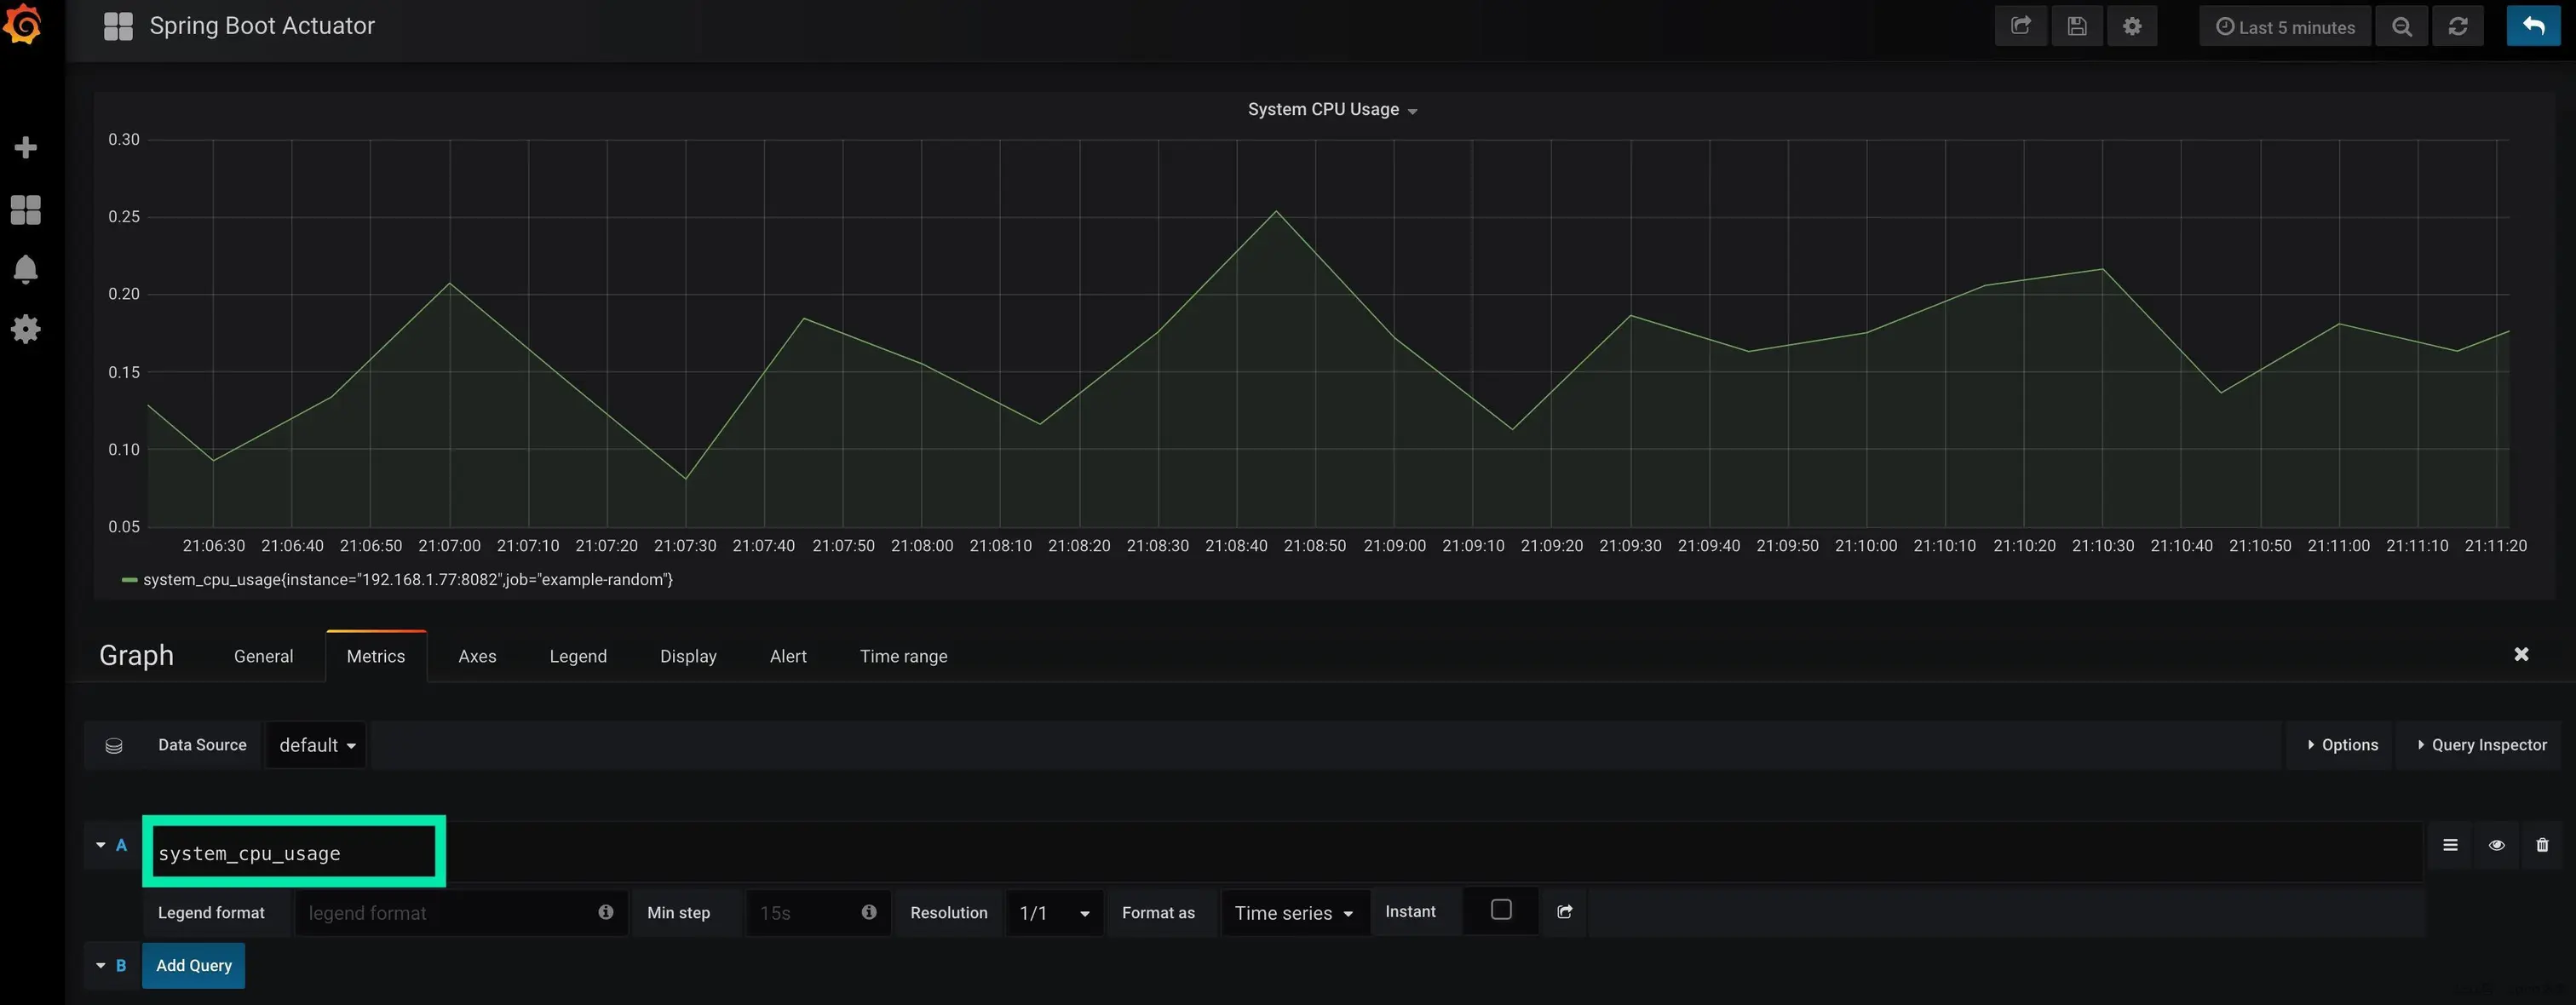The image size is (2576, 1005).
Task: Switch to the Alert tab
Action: click(x=787, y=657)
